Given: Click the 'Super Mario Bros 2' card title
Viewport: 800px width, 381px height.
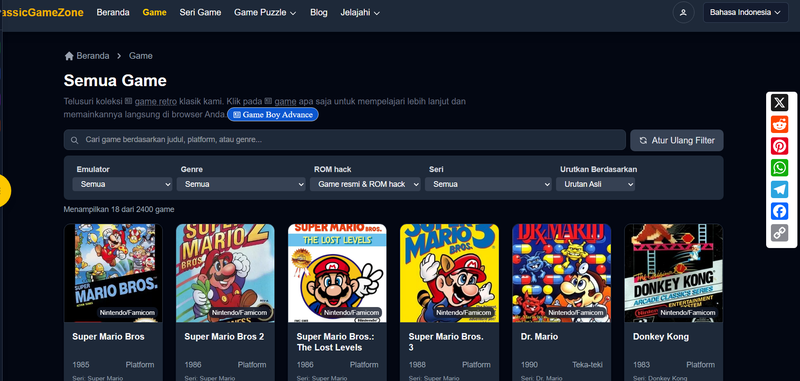Looking at the screenshot, I should [x=224, y=337].
